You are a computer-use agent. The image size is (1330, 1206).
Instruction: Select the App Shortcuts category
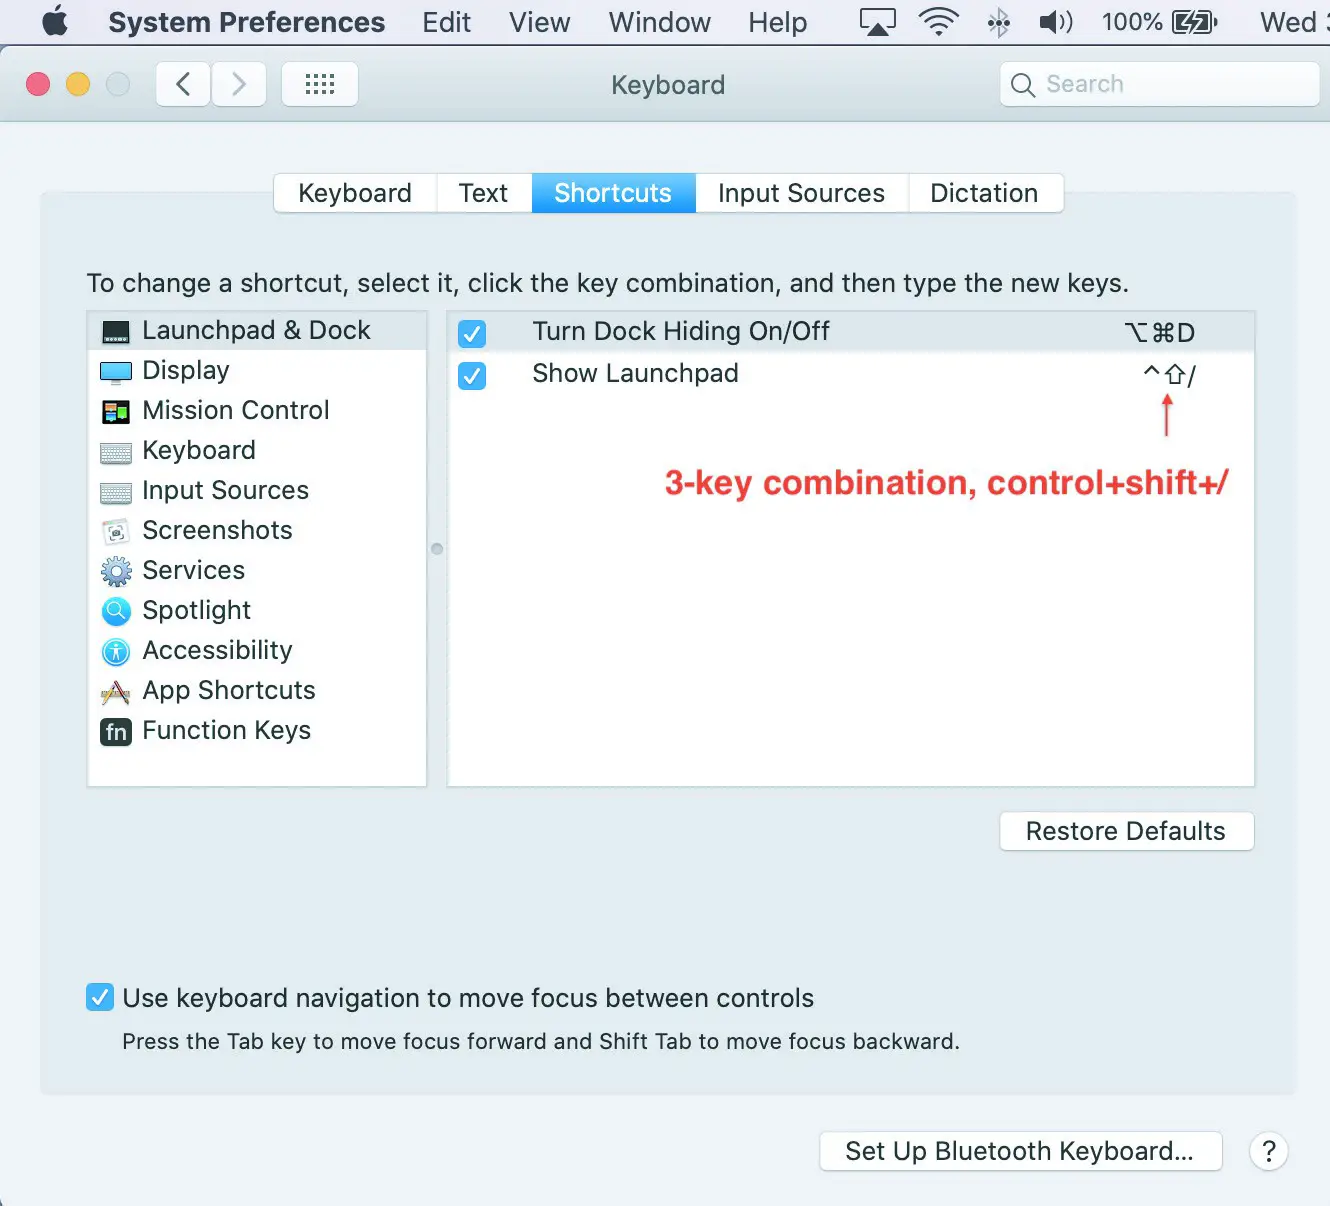(x=258, y=691)
